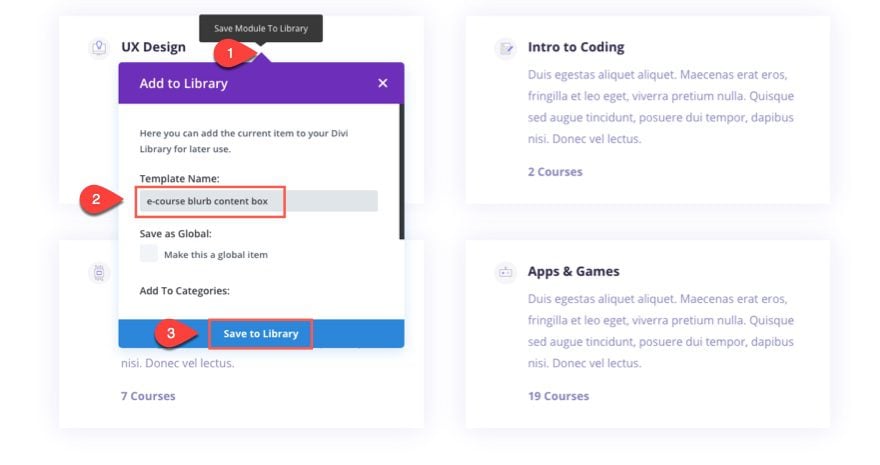880x465 pixels.
Task: Open the 19 Courses link
Action: coord(558,396)
